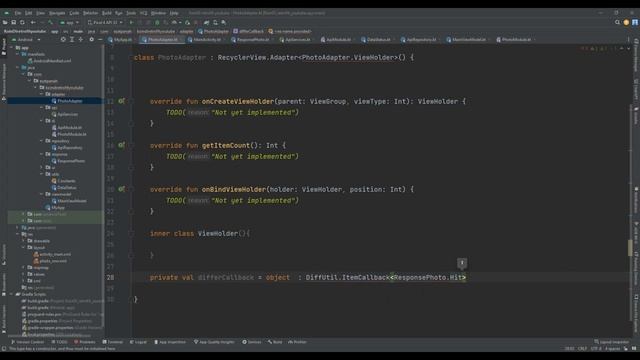Open the Navigate menu
The height and width of the screenshot is (360, 640).
57,13
